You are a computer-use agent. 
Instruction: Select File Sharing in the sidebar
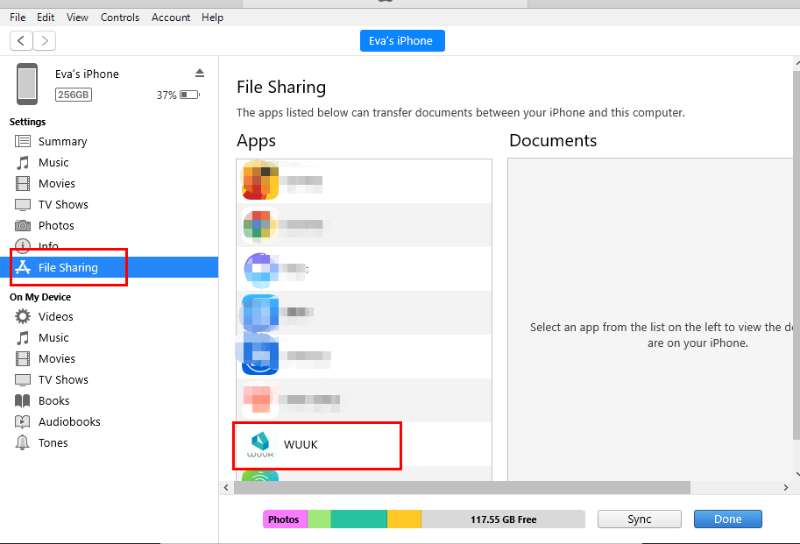pyautogui.click(x=109, y=267)
